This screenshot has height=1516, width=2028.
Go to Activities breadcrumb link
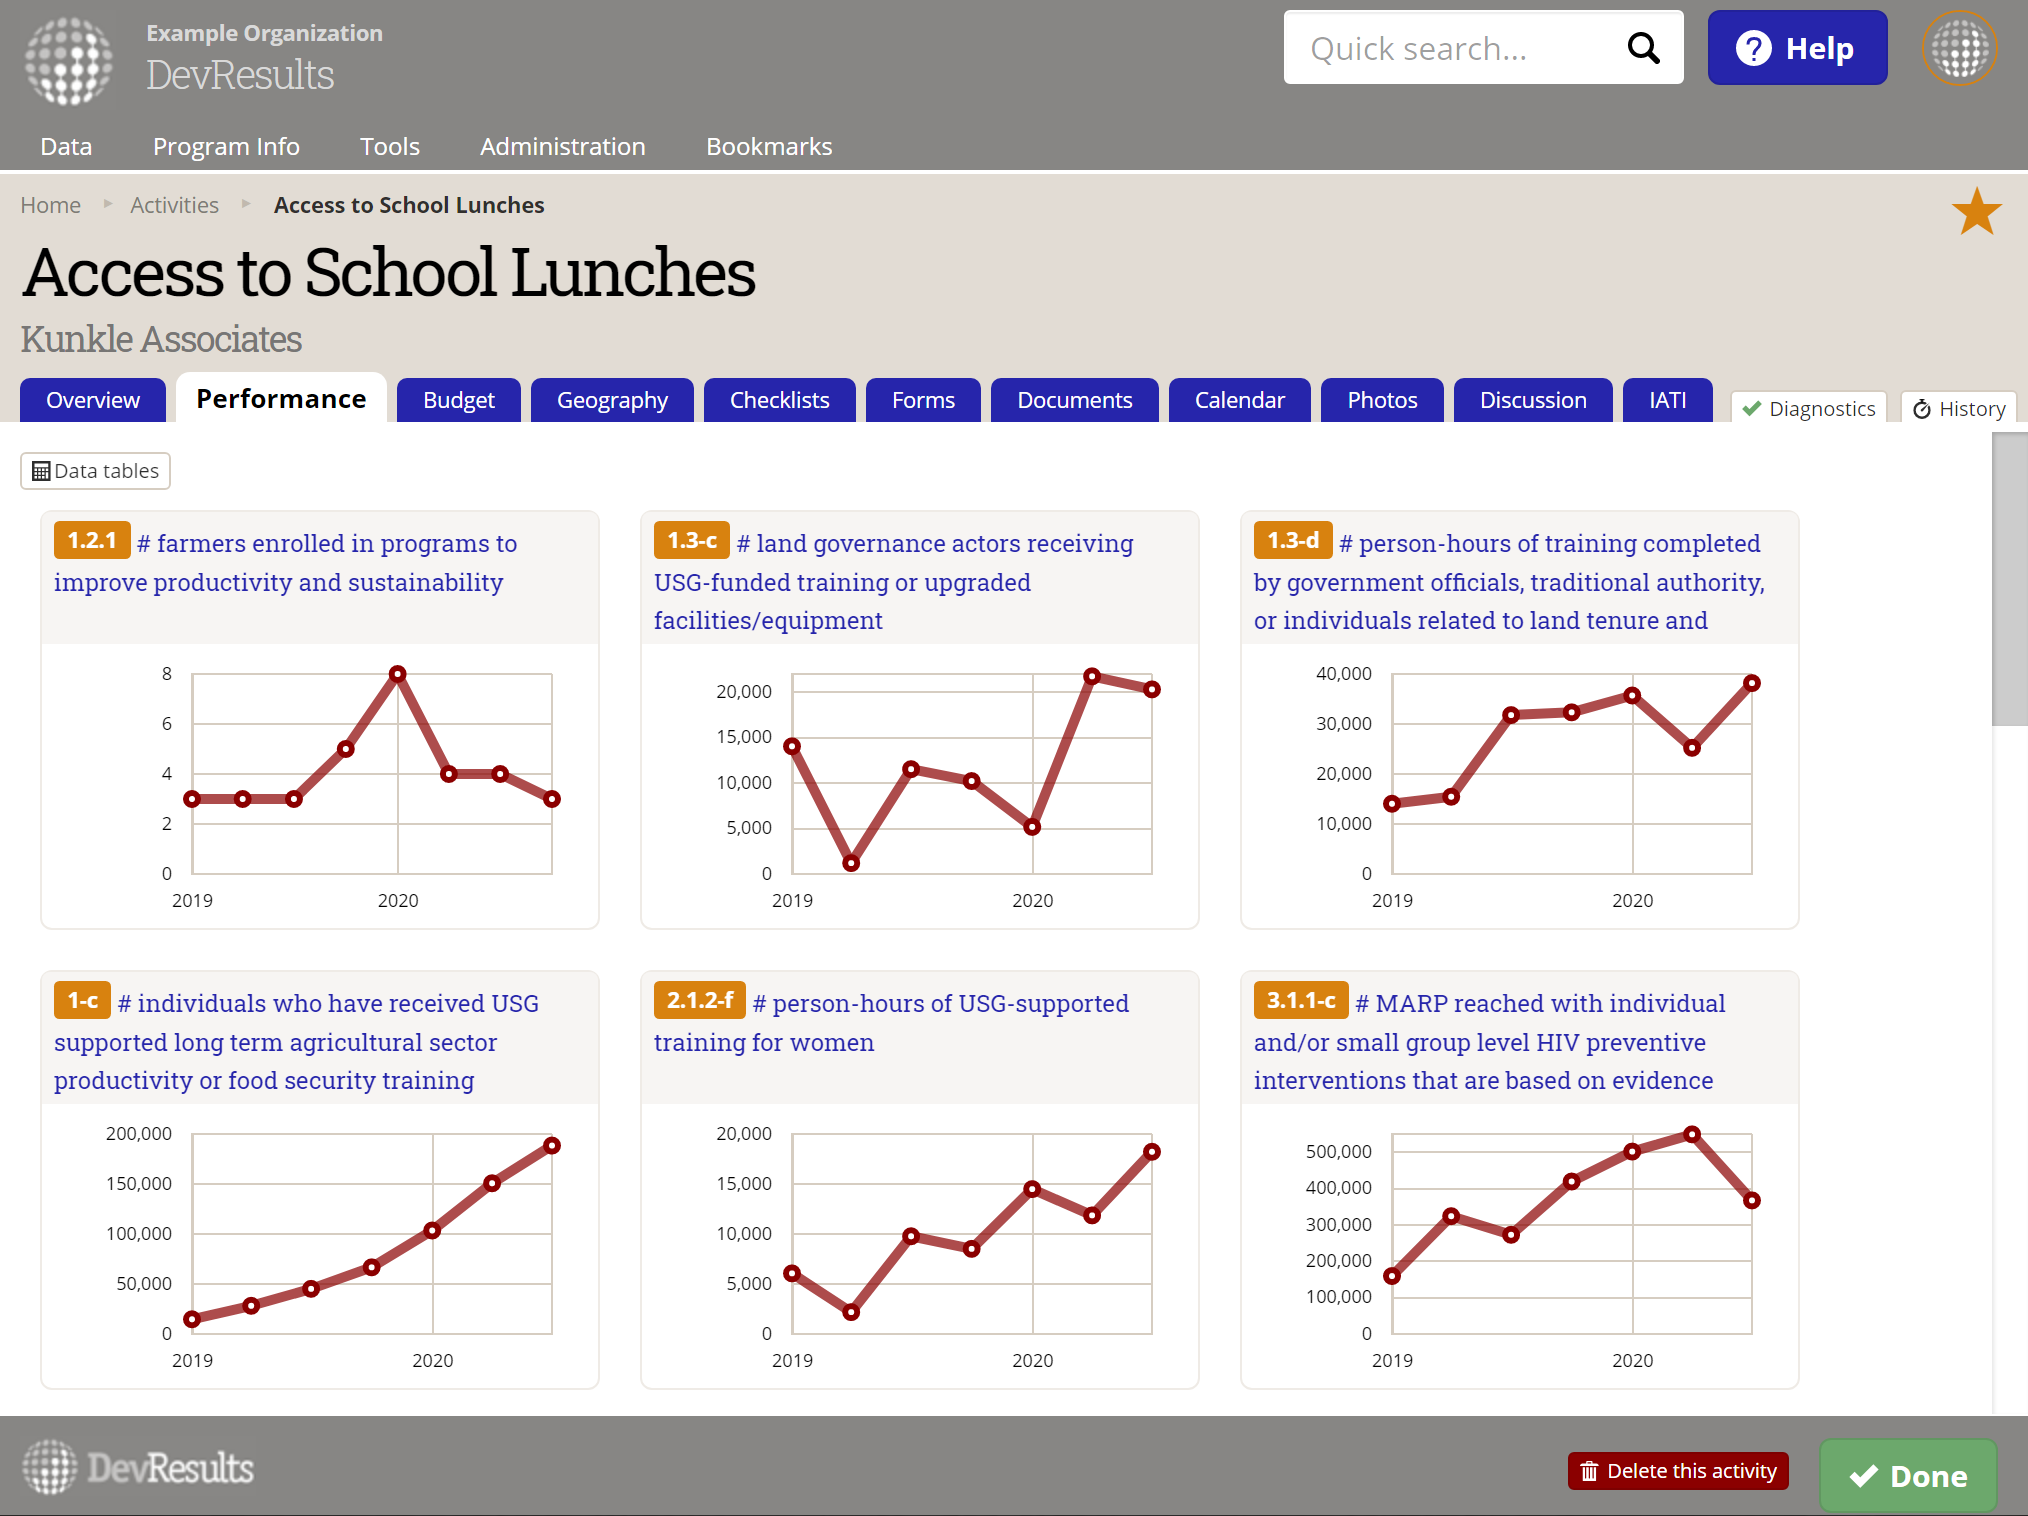tap(174, 205)
